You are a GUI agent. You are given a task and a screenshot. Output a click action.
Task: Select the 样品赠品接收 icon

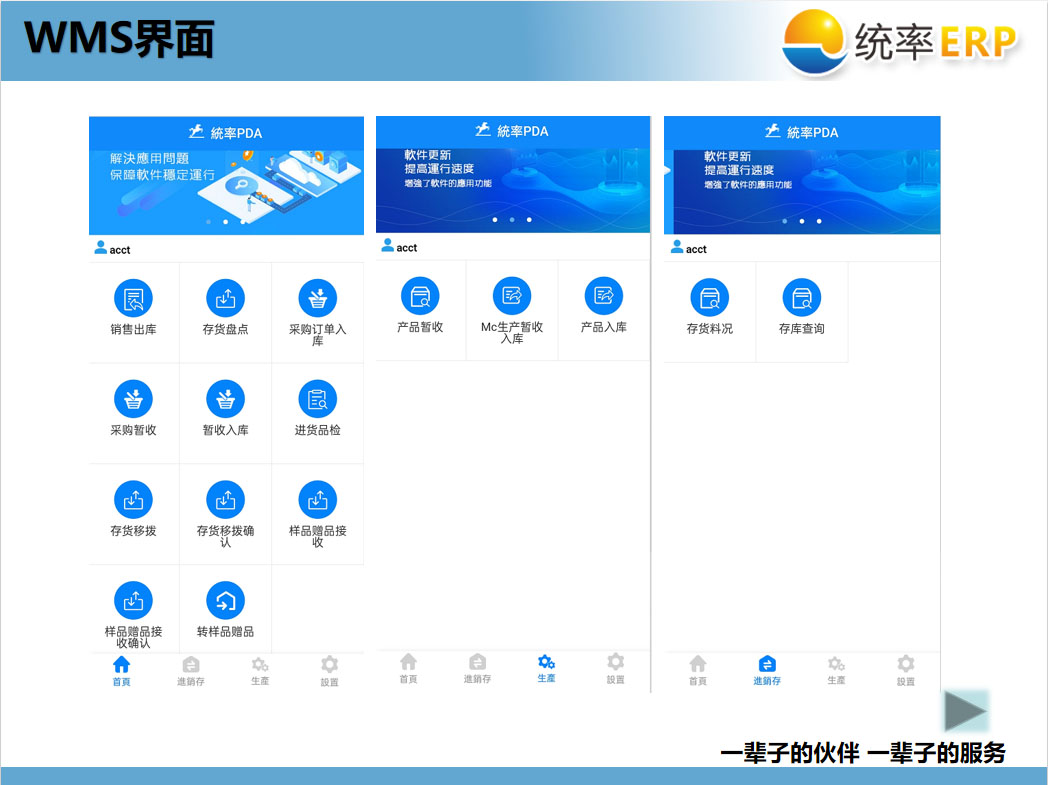[x=317, y=500]
